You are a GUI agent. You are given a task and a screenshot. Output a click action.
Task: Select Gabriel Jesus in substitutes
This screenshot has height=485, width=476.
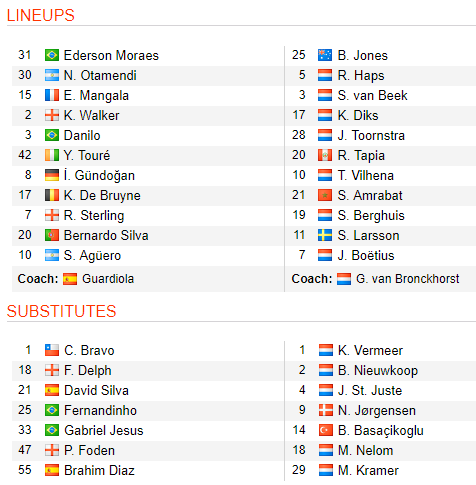[x=104, y=430]
